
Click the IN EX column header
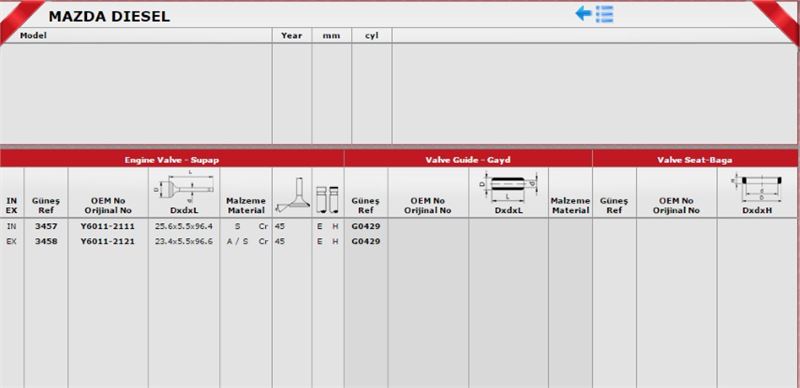point(12,206)
